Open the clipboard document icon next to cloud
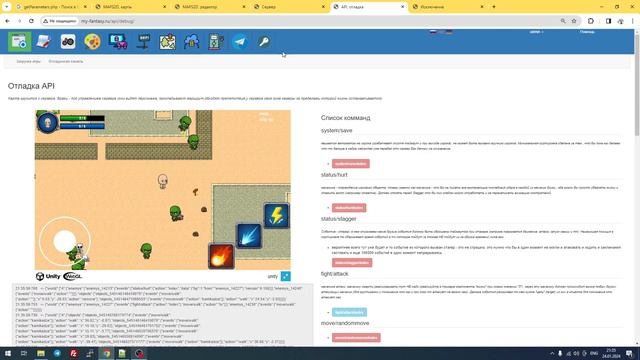This screenshot has height=360, width=640. coord(216,42)
